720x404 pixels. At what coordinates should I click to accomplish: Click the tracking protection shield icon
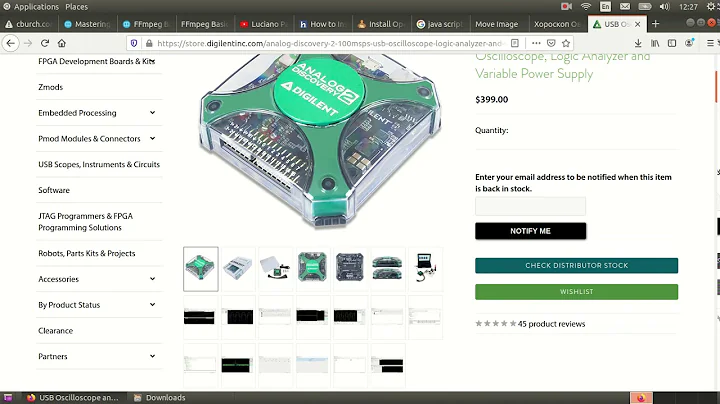pos(134,43)
